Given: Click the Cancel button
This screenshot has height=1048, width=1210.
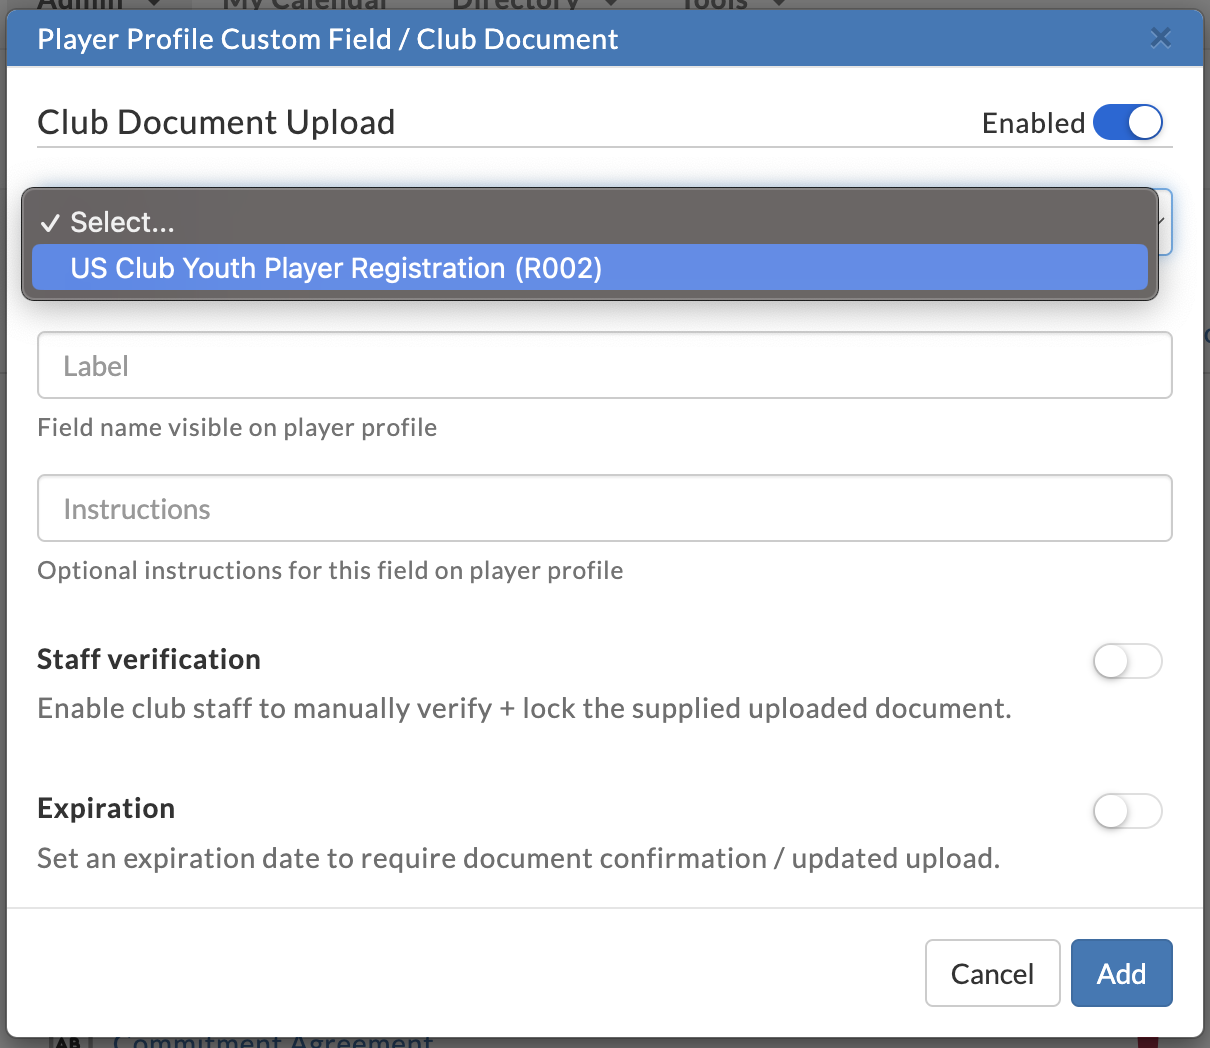Looking at the screenshot, I should tap(992, 973).
